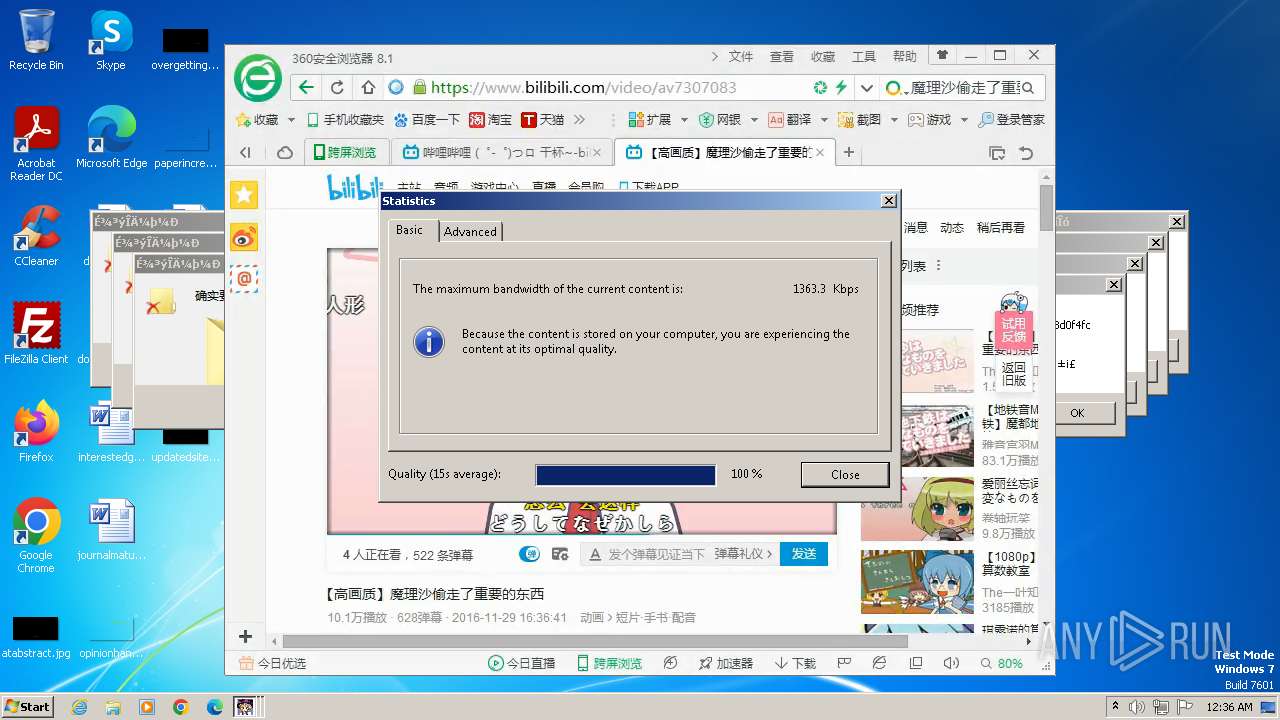Open the CCleaner desktop shortcut
Image resolution: width=1280 pixels, height=720 pixels.
pyautogui.click(x=36, y=236)
